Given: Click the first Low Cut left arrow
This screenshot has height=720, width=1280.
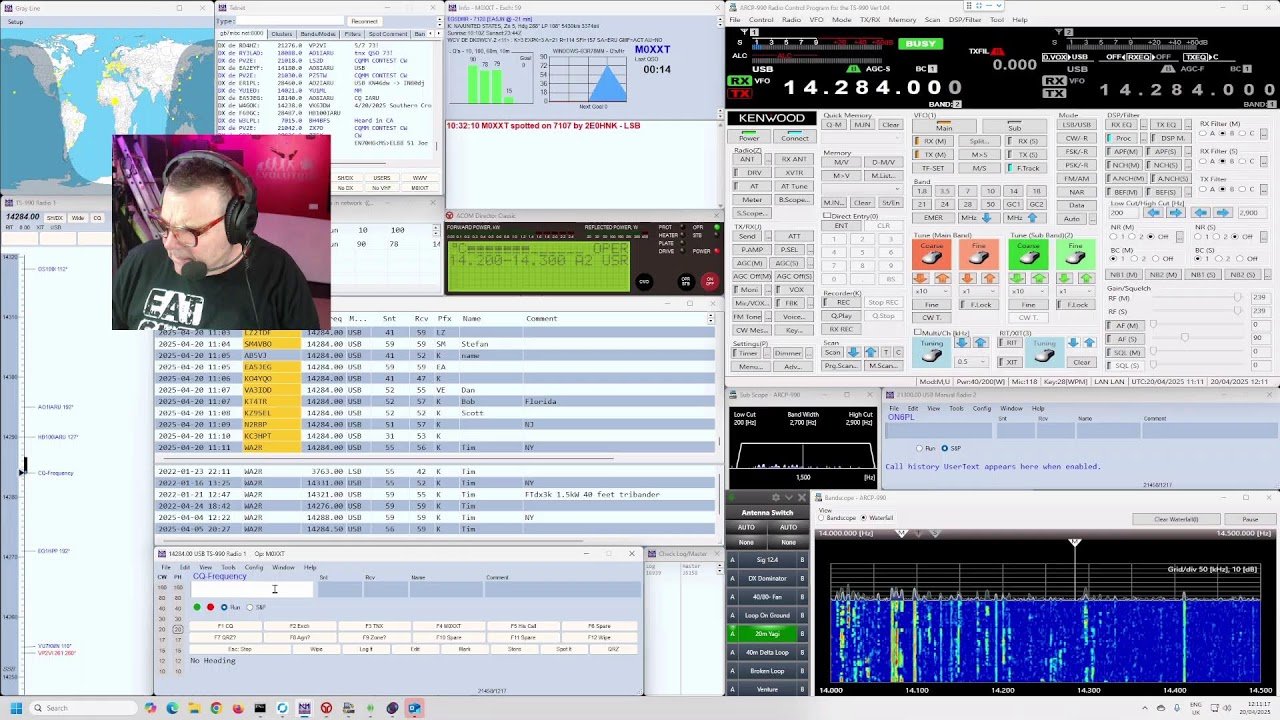Looking at the screenshot, I should [x=1154, y=213].
